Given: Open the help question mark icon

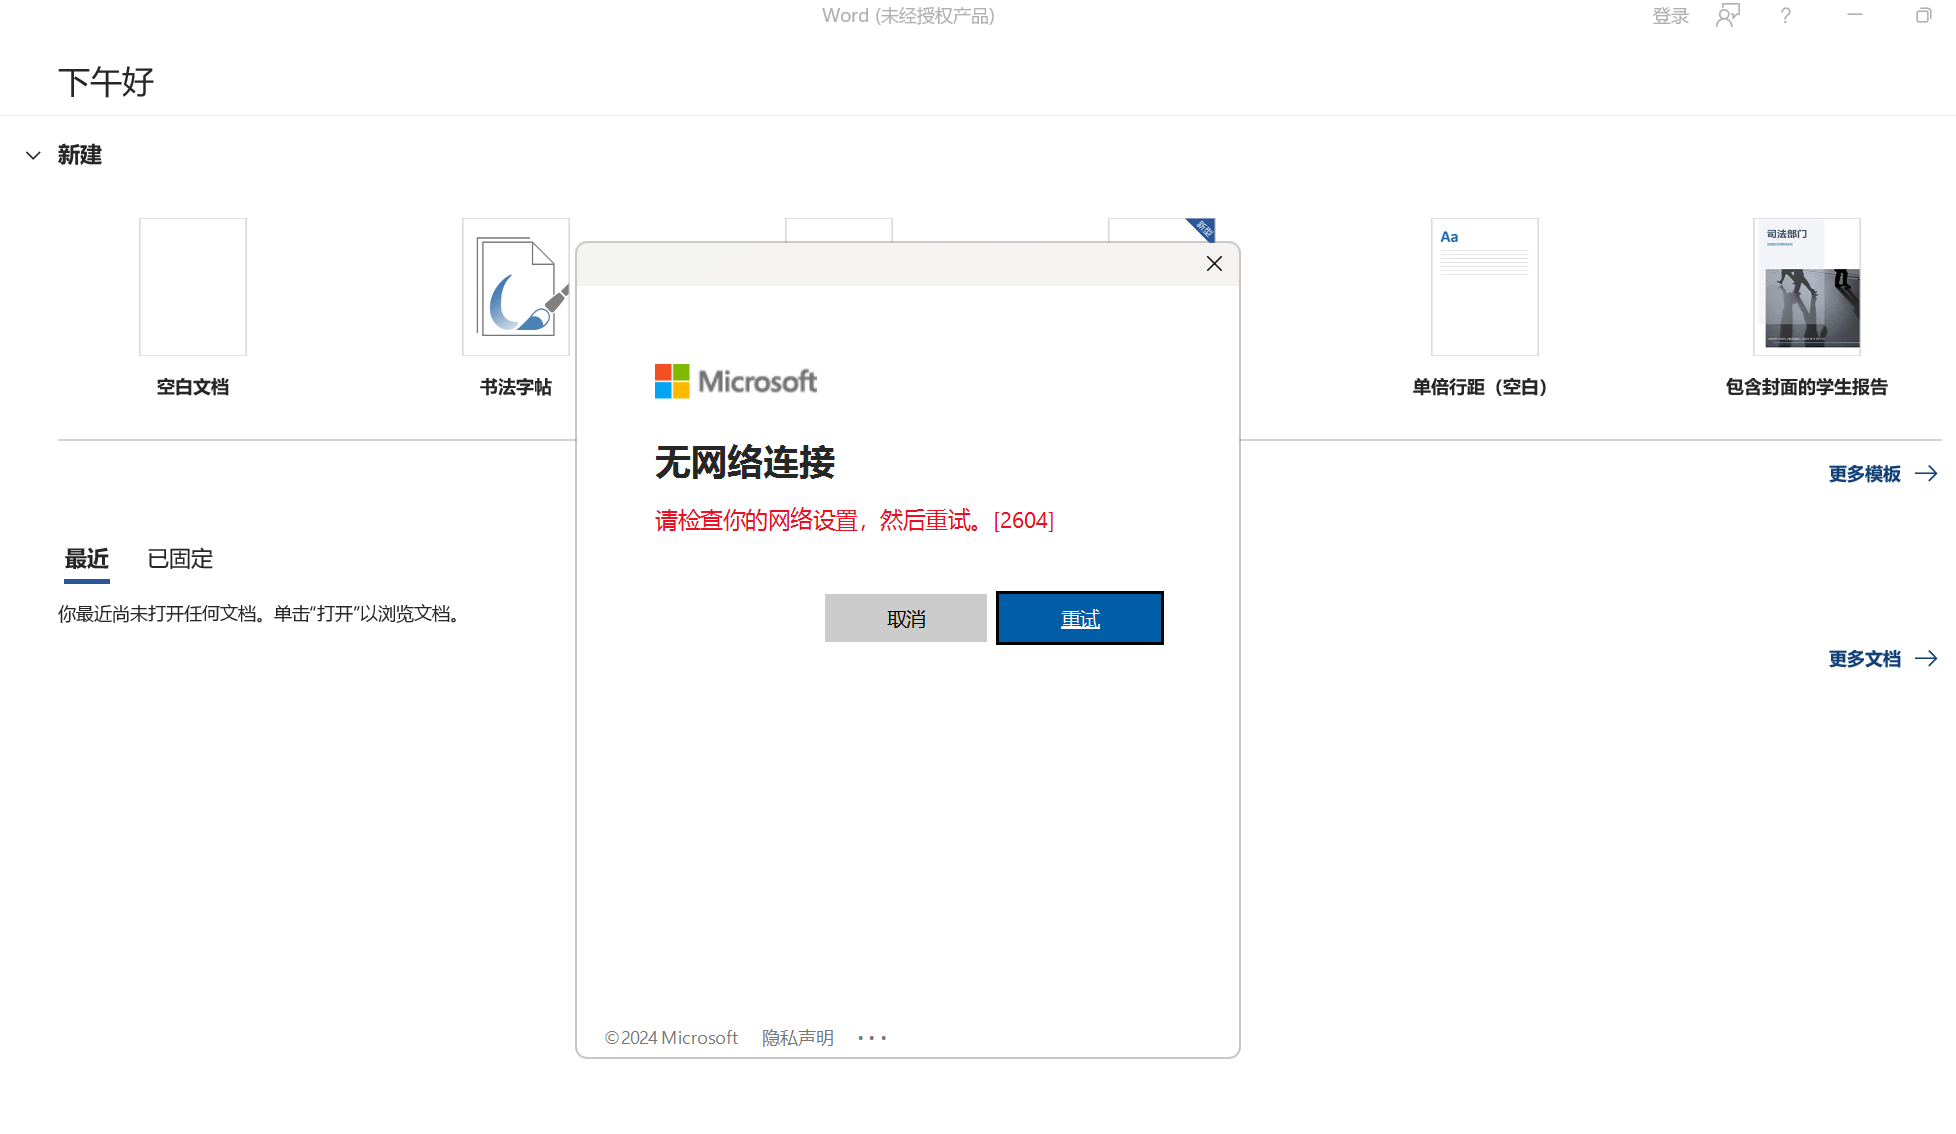Looking at the screenshot, I should [x=1785, y=15].
